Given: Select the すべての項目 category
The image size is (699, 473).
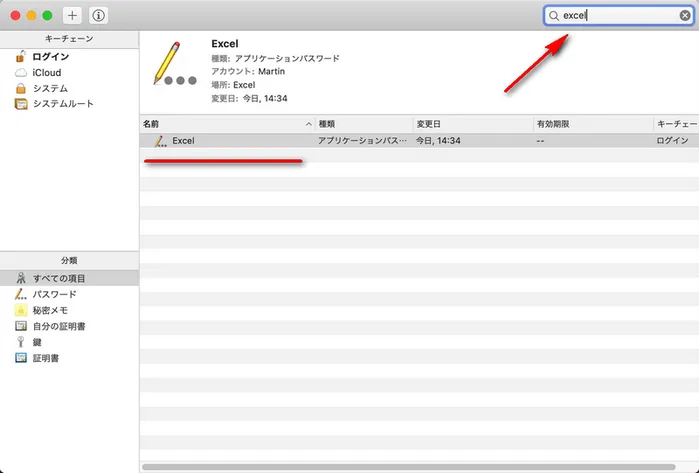Looking at the screenshot, I should (69, 278).
